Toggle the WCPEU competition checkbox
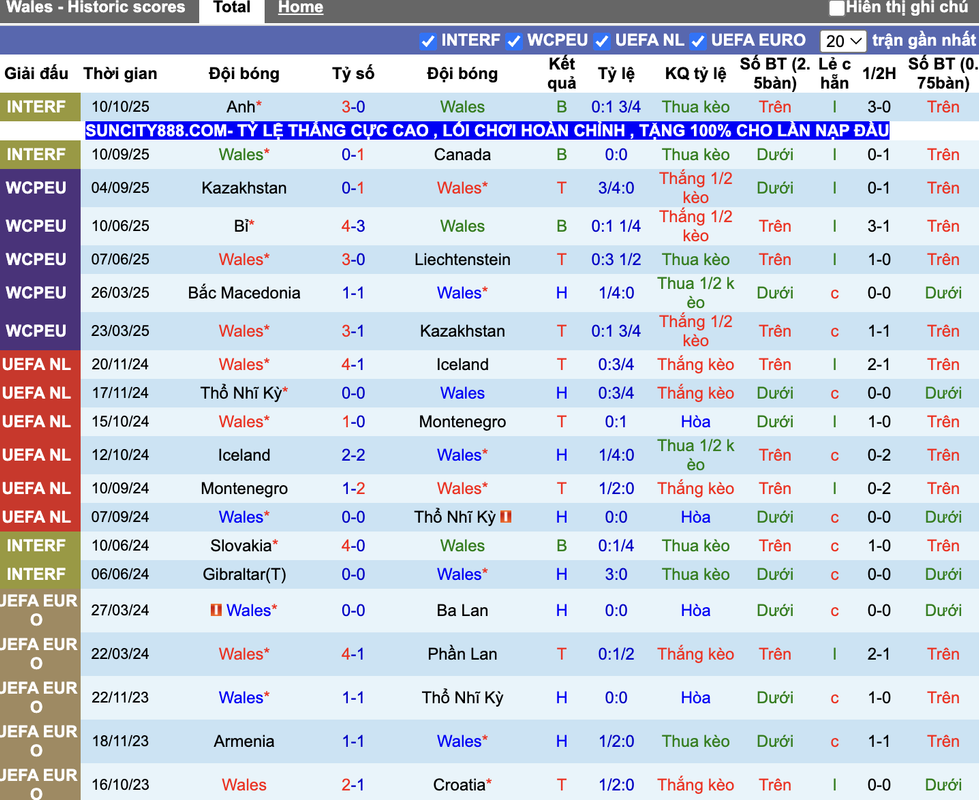The image size is (979, 800). pyautogui.click(x=514, y=41)
